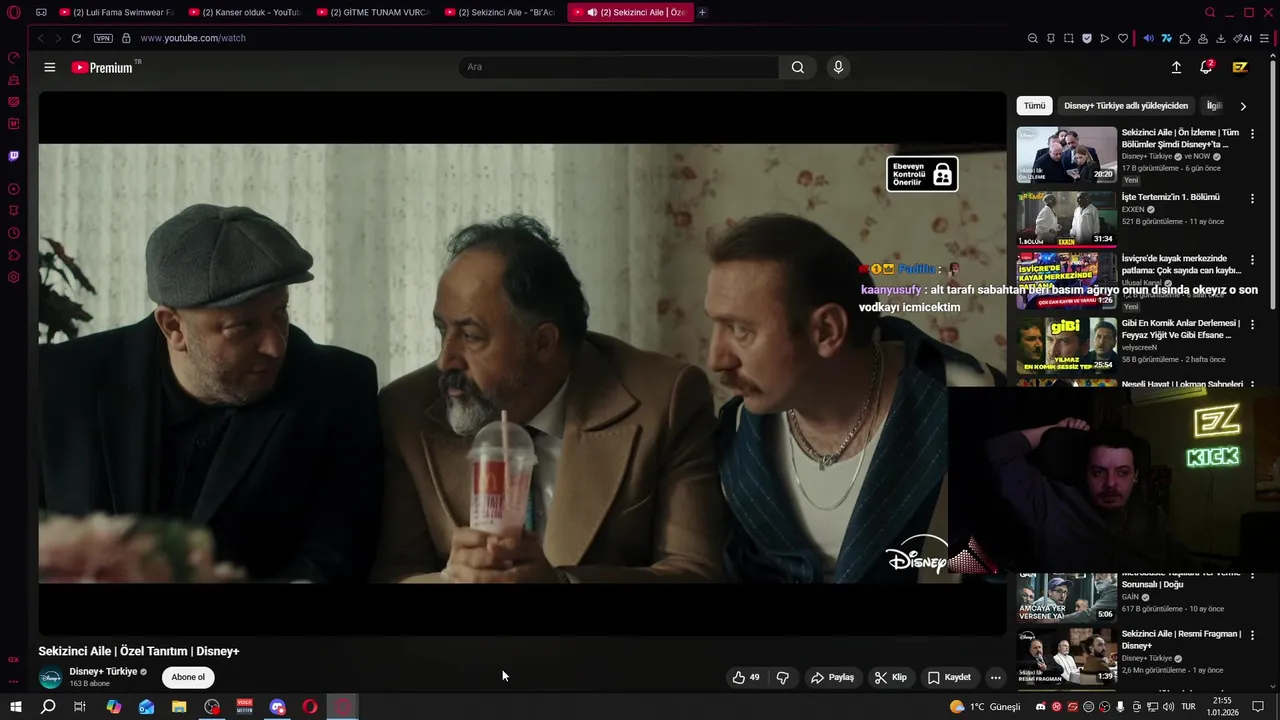Open Windows notification center icon

(1258, 707)
